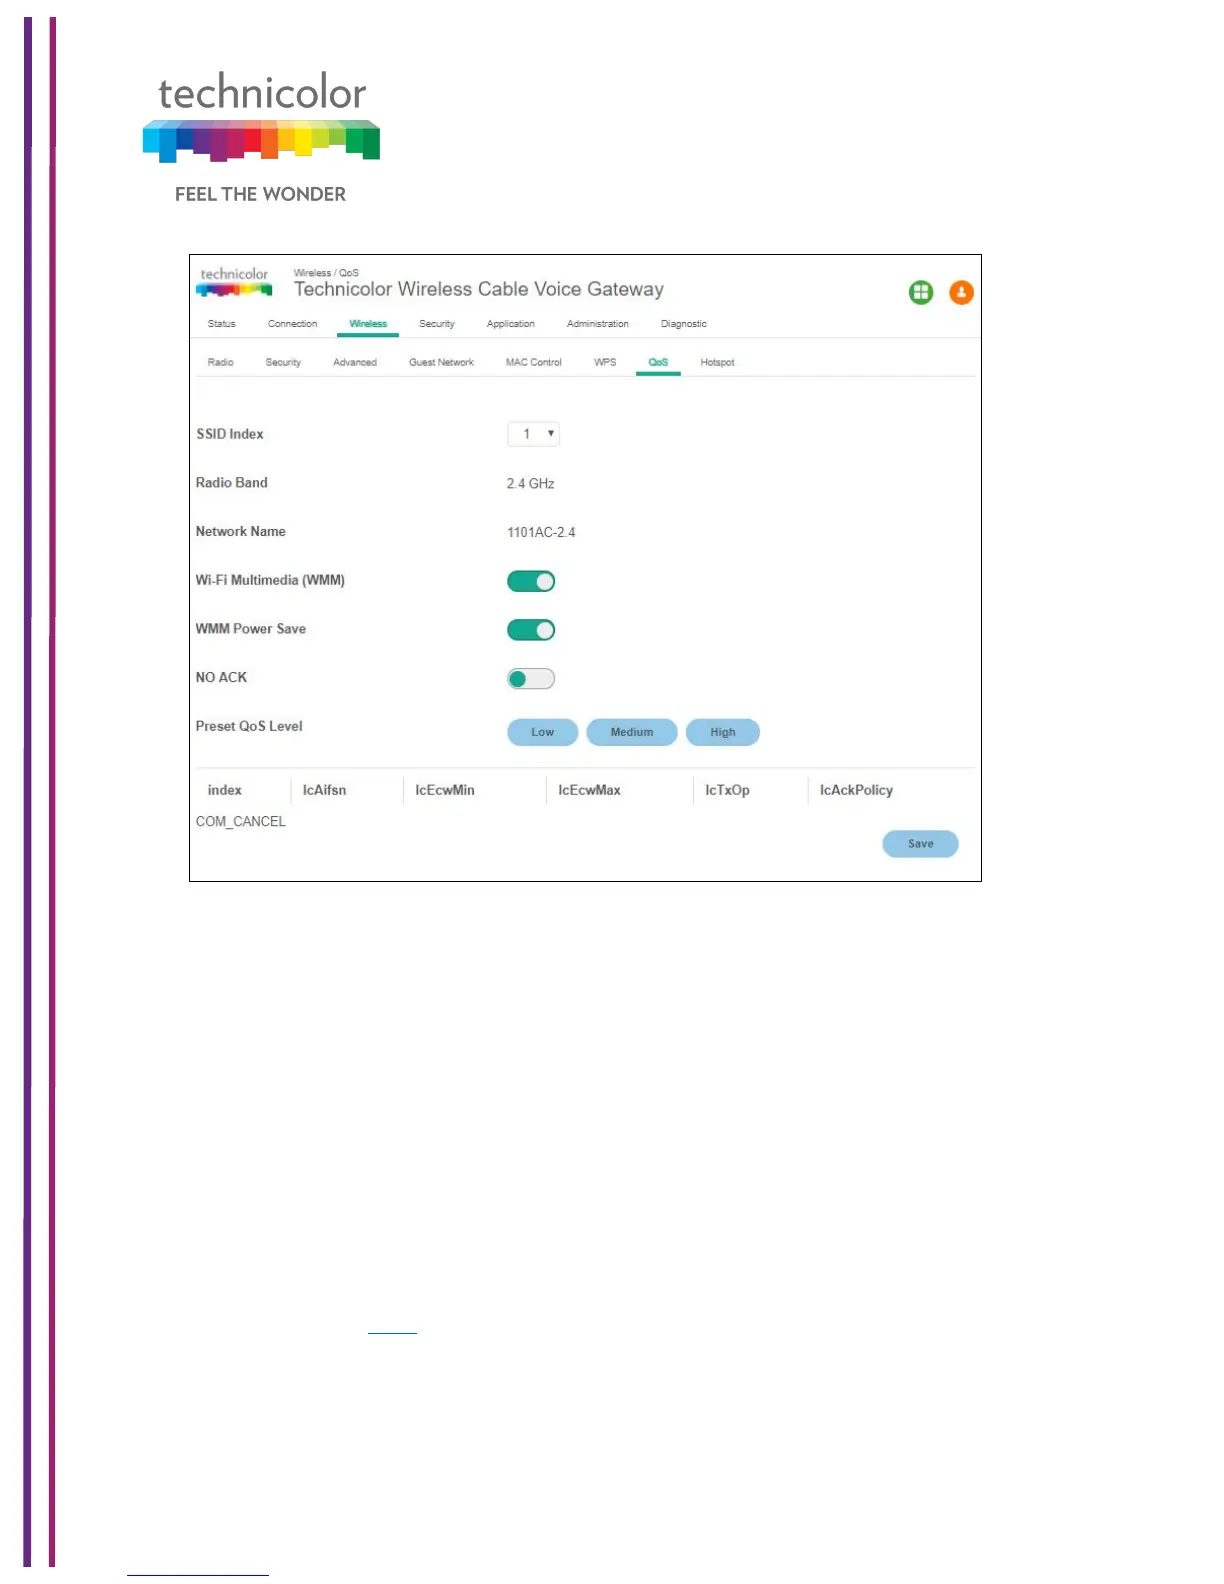Click the IcAckPolicy column header
The width and height of the screenshot is (1224, 1584).
(856, 790)
